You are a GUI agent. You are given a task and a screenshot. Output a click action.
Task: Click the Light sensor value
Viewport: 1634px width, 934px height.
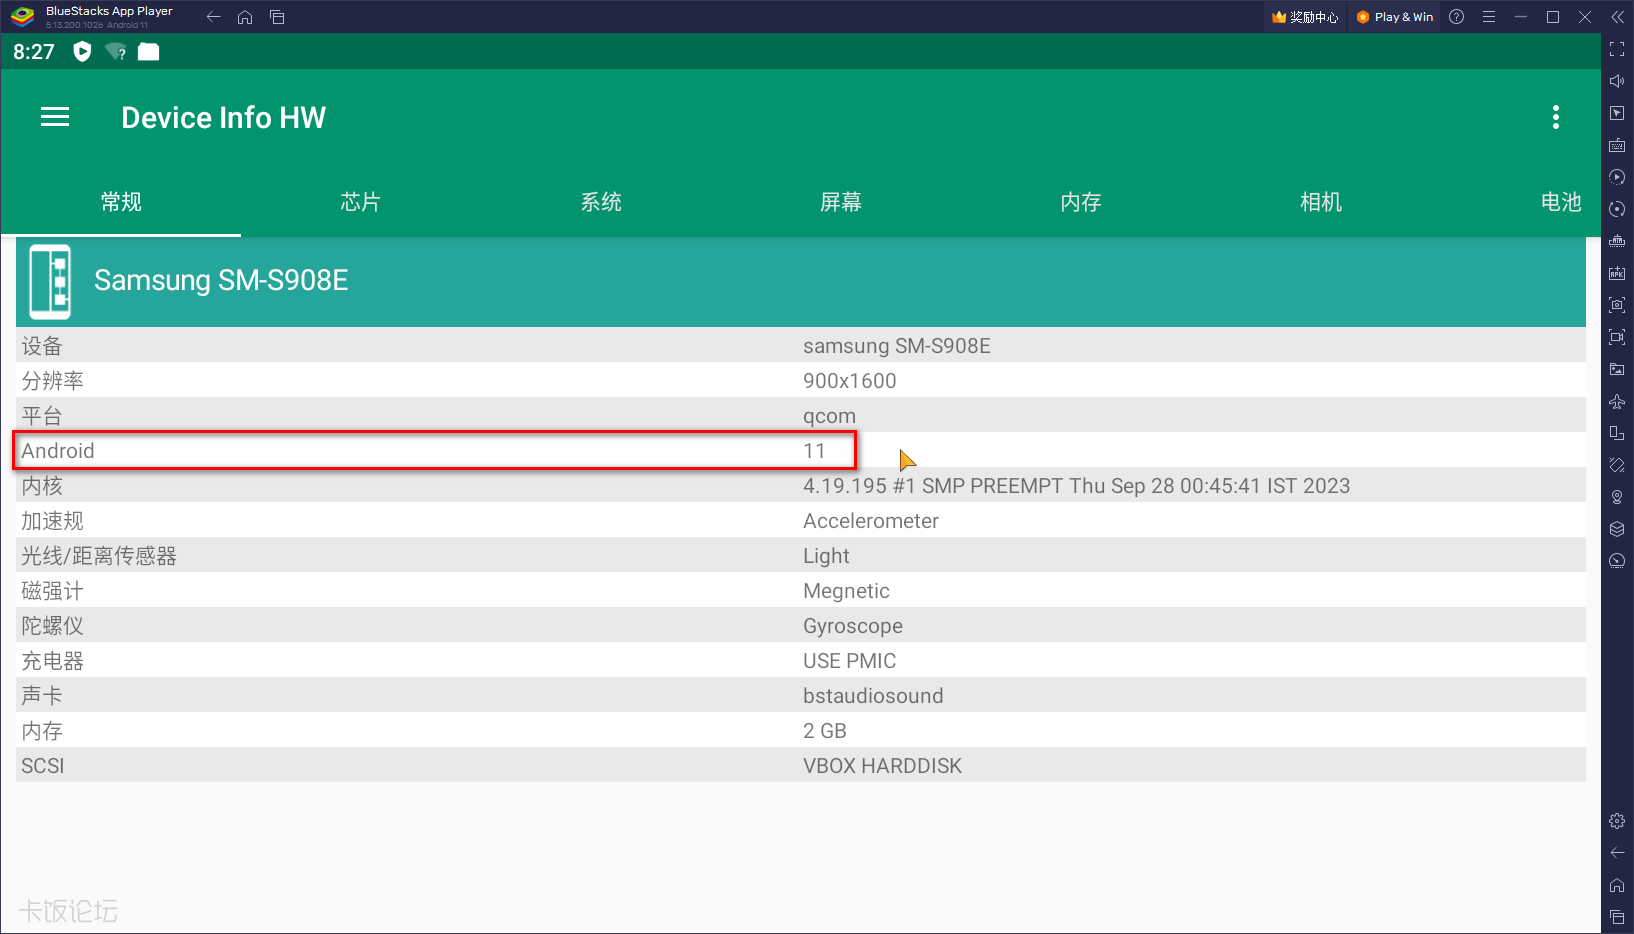[826, 556]
